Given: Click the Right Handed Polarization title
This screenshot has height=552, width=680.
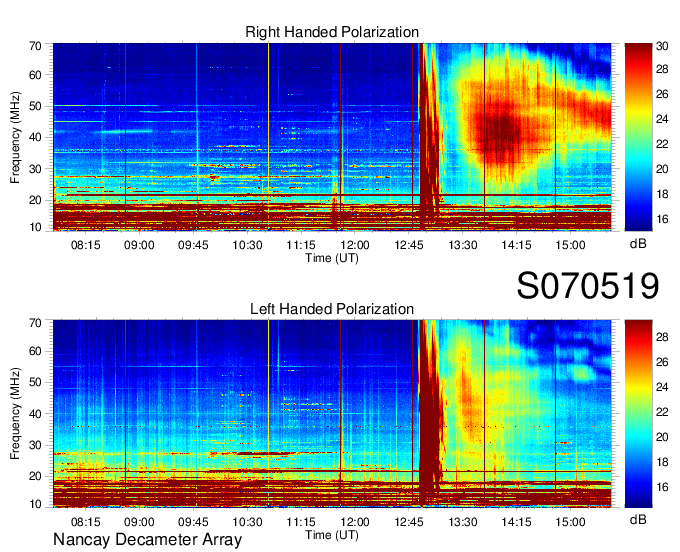Looking at the screenshot, I should pos(332,32).
